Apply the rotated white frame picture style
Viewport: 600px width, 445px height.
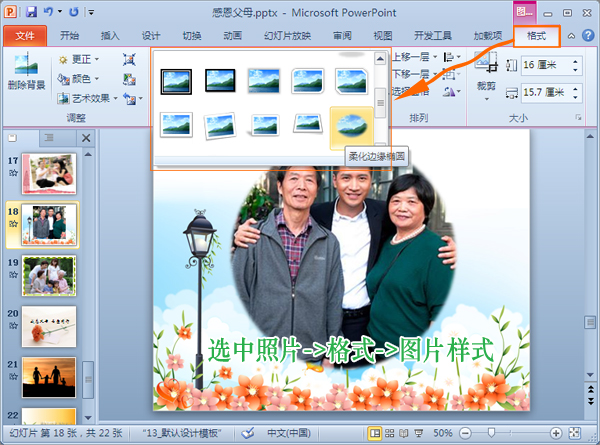point(220,126)
